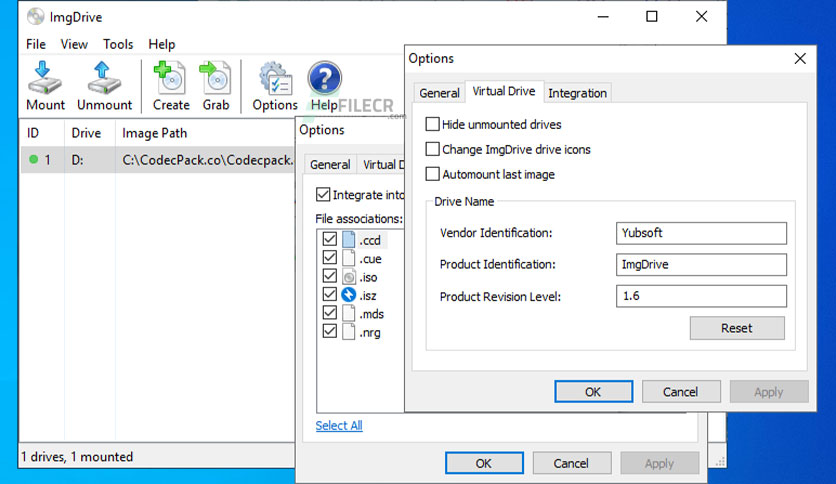The height and width of the screenshot is (484, 836).
Task: Cancel the front Options dialog
Action: pyautogui.click(x=681, y=392)
